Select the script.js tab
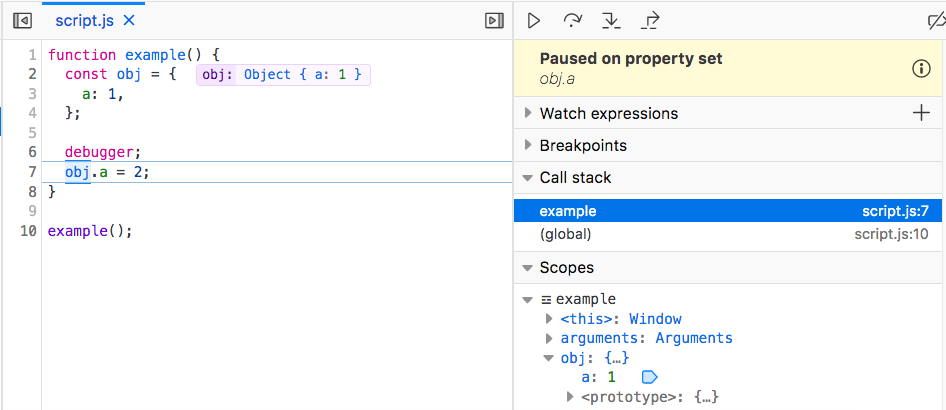 pyautogui.click(x=84, y=20)
